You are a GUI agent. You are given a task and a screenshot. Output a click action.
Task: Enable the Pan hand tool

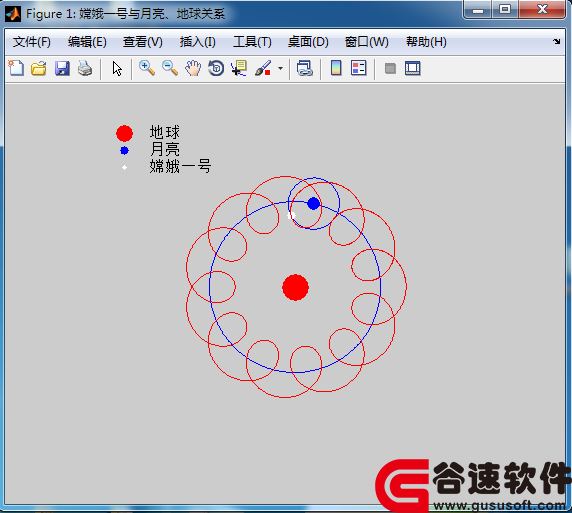pyautogui.click(x=193, y=68)
